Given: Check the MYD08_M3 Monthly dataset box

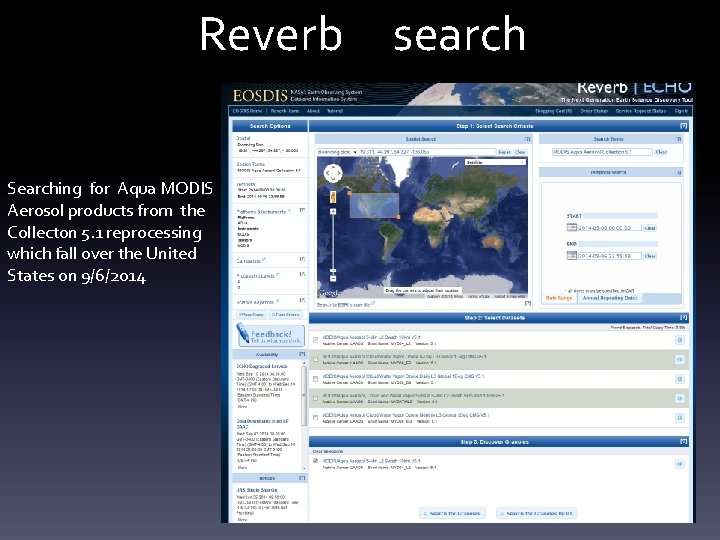Looking at the screenshot, I should click(x=315, y=418).
